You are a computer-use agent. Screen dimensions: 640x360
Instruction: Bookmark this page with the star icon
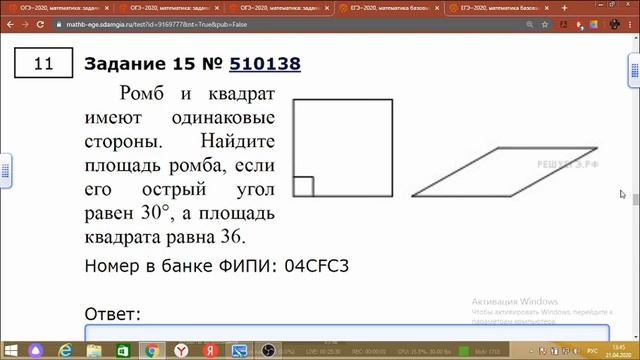coord(544,24)
